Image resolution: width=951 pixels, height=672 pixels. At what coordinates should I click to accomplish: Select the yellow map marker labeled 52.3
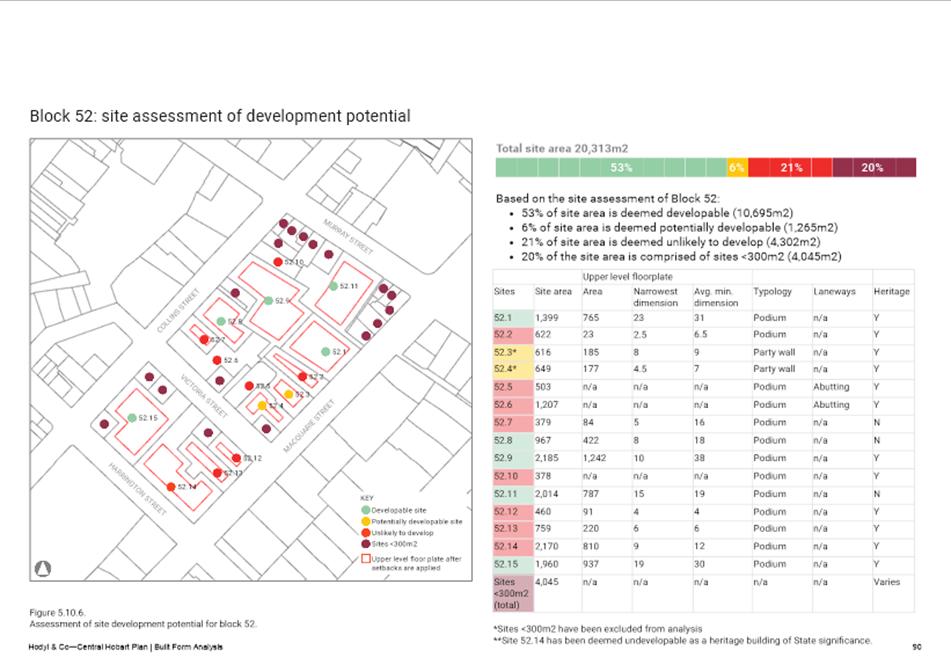coord(289,394)
